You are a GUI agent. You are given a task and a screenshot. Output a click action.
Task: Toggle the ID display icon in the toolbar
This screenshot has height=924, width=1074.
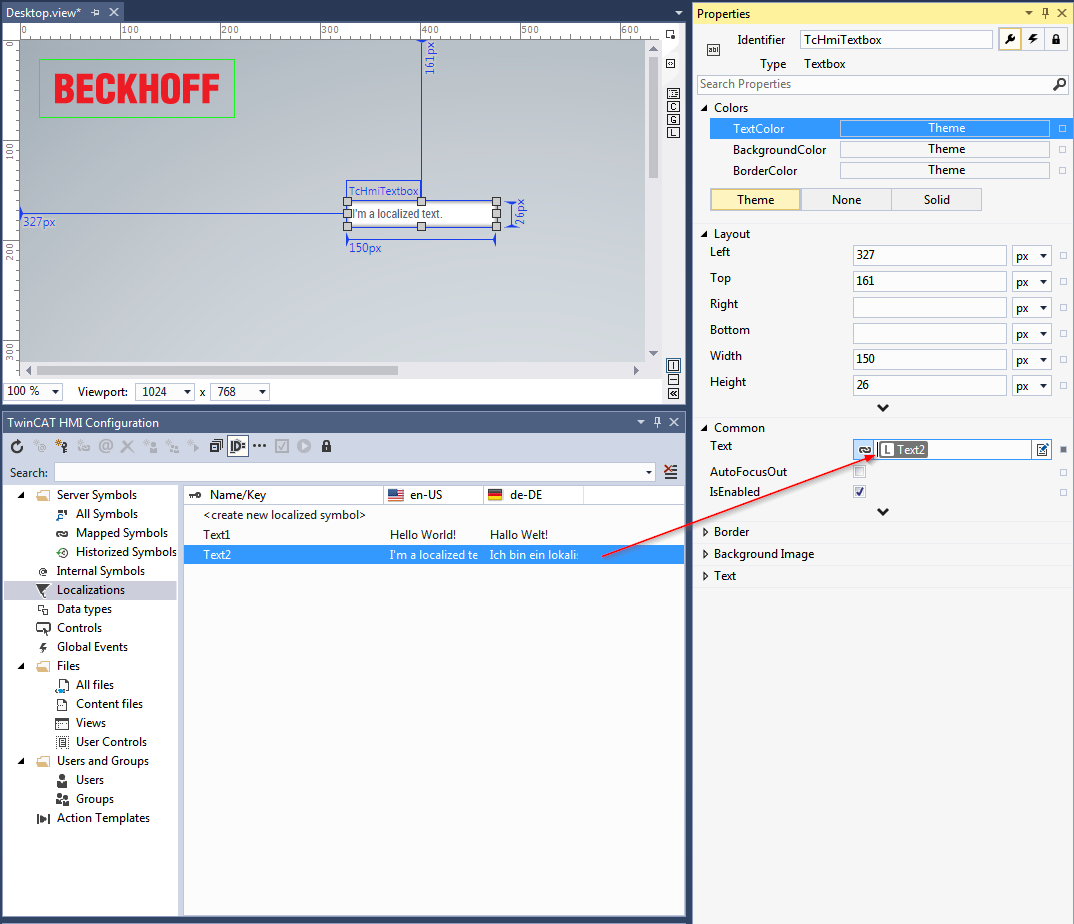[x=238, y=447]
